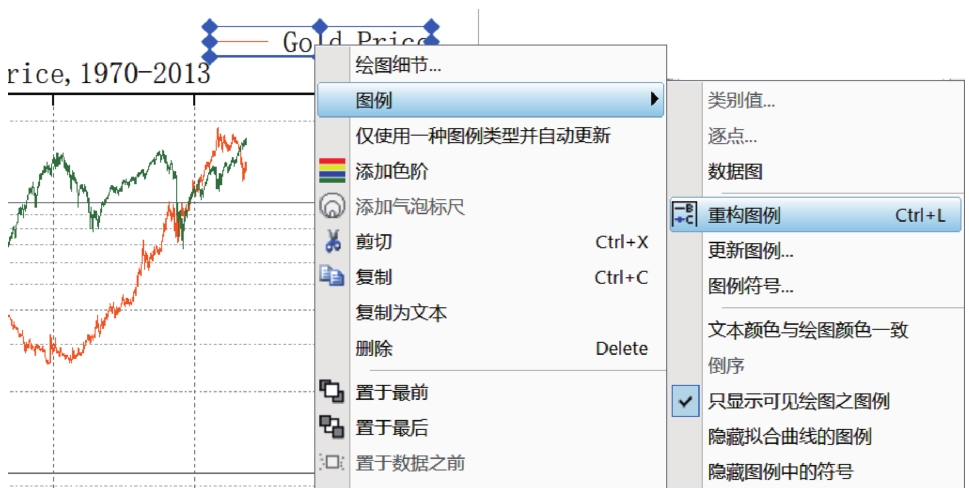Click the color scale icon beside 添加色阶
The width and height of the screenshot is (969, 491).
point(332,170)
